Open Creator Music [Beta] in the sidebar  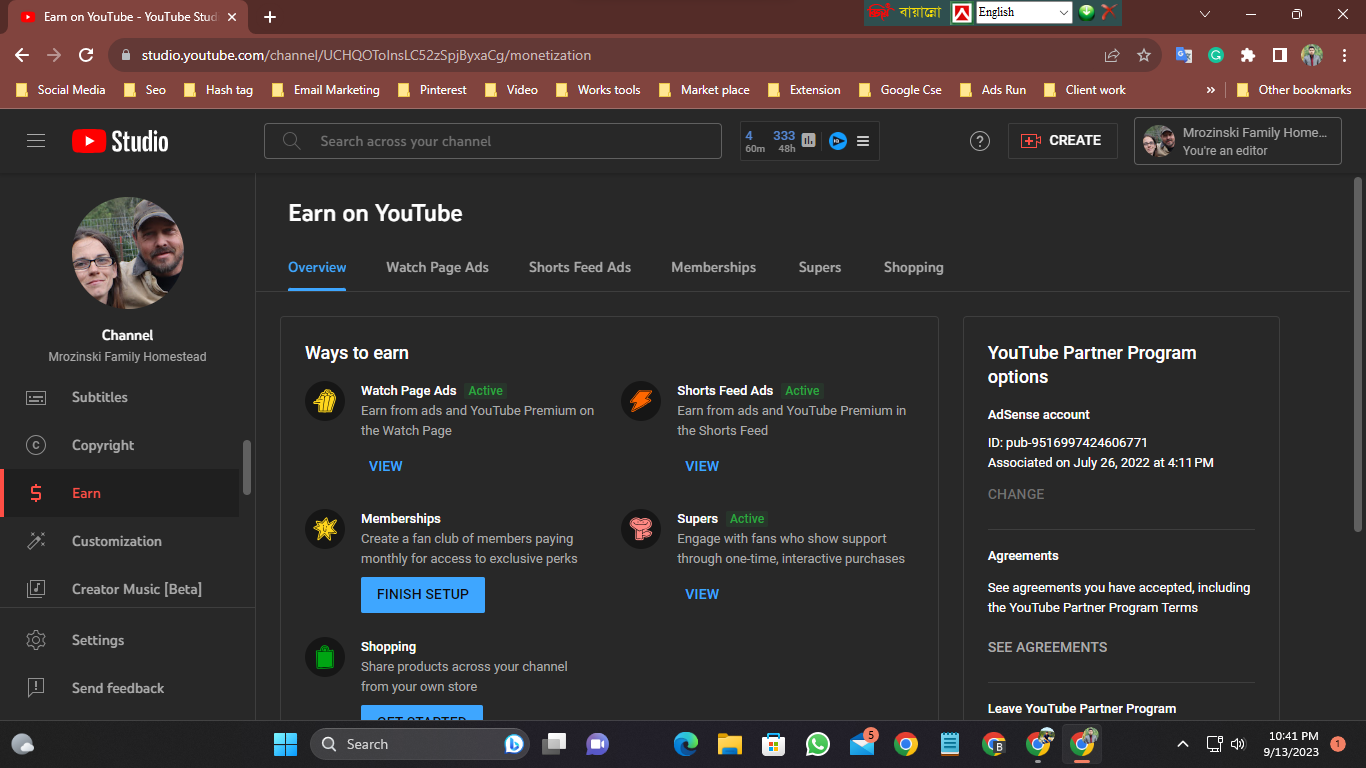tap(120, 589)
